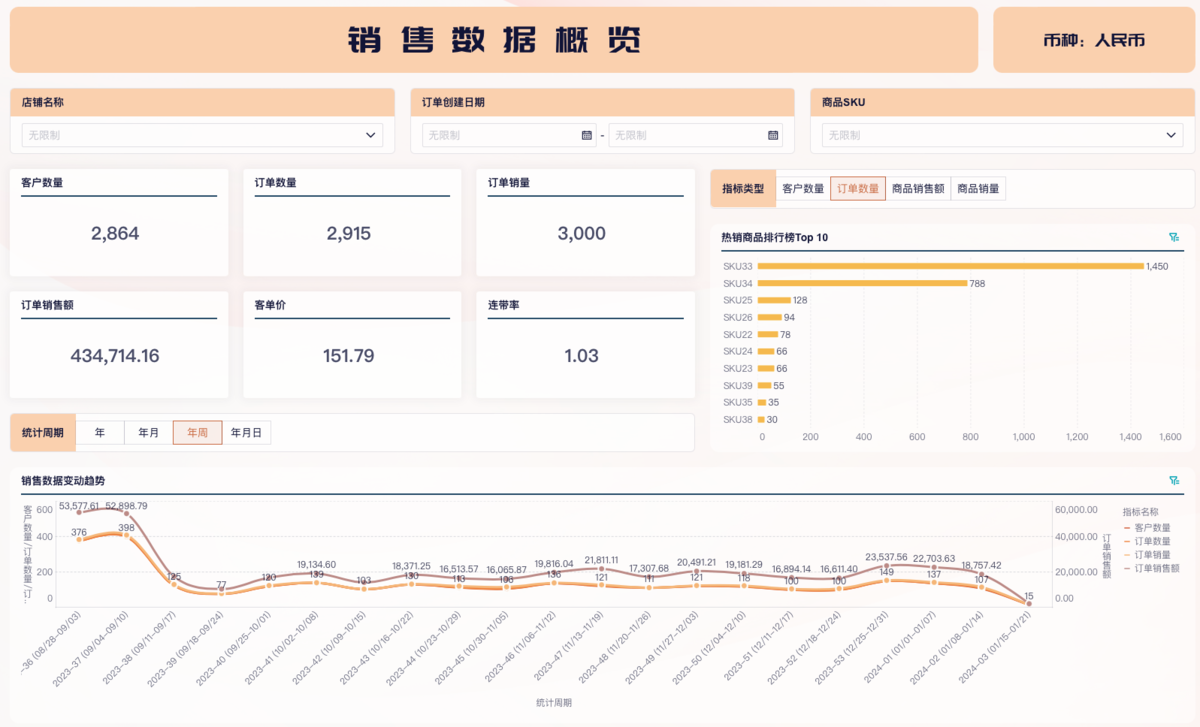Select 客户数量 indicator type
1200x727 pixels.
click(803, 189)
